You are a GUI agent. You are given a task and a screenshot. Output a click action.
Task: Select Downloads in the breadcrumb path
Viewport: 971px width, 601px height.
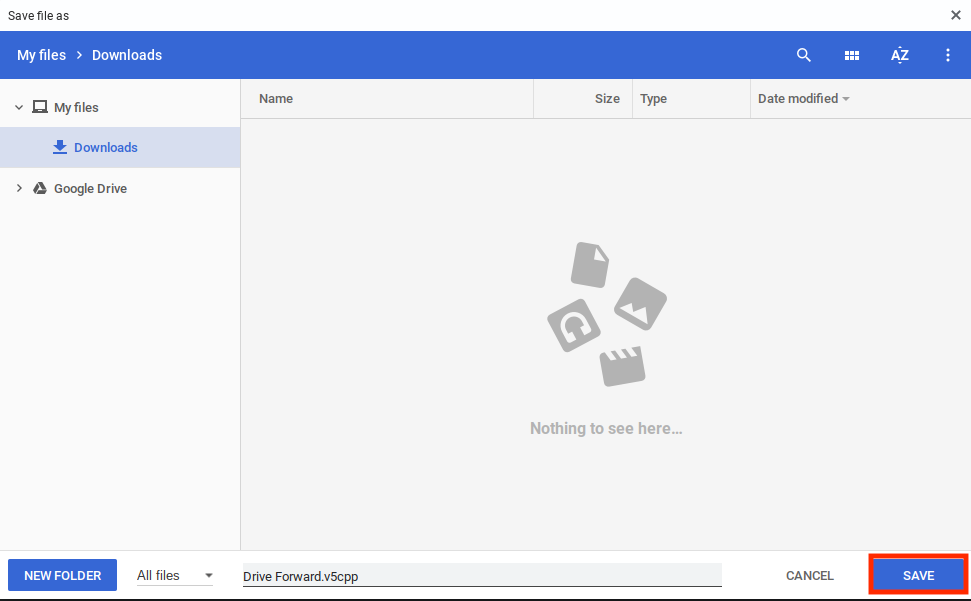pyautogui.click(x=126, y=55)
